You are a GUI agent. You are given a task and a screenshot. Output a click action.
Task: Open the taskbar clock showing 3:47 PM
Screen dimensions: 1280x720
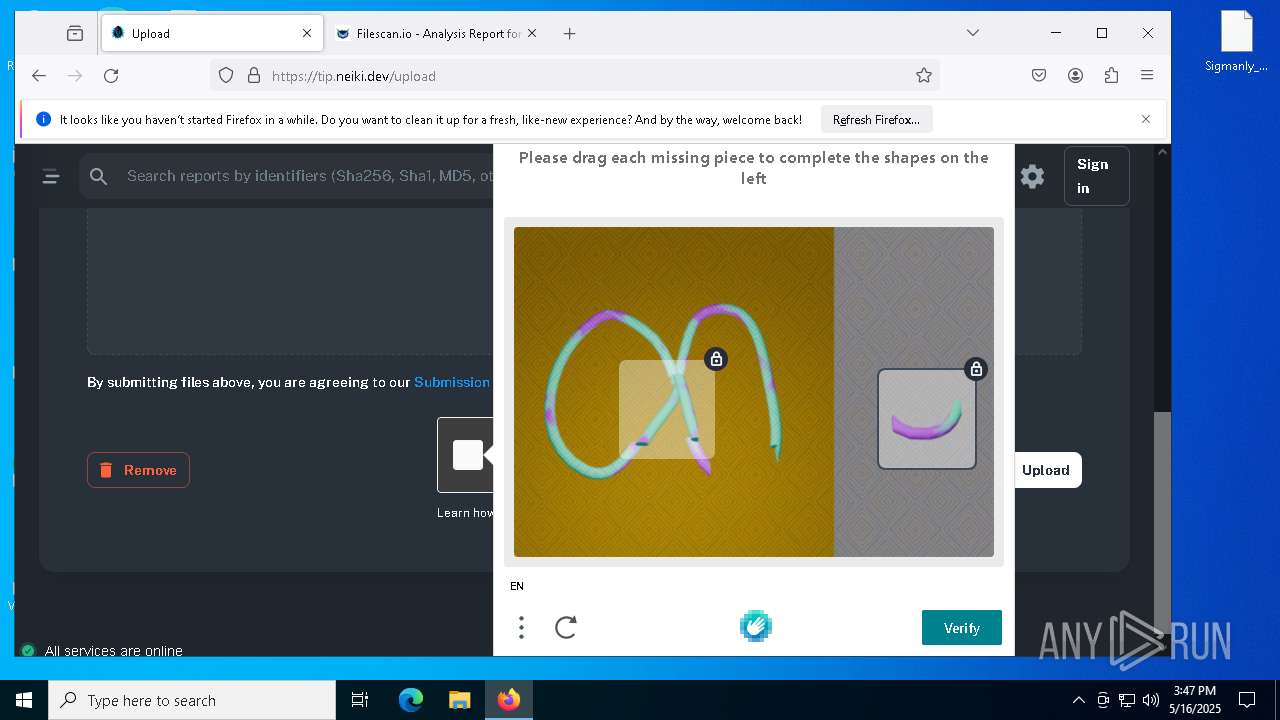(1195, 699)
